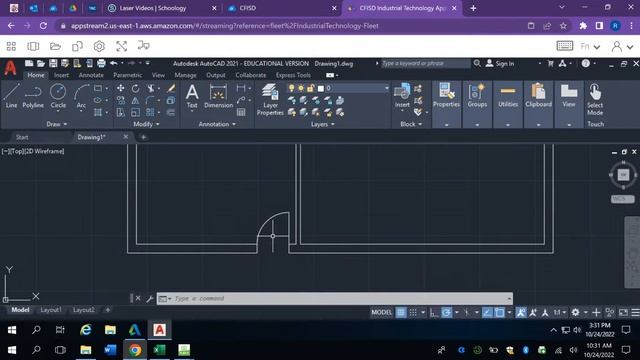The width and height of the screenshot is (640, 360).
Task: Select the Trim tool
Action: tap(151, 88)
